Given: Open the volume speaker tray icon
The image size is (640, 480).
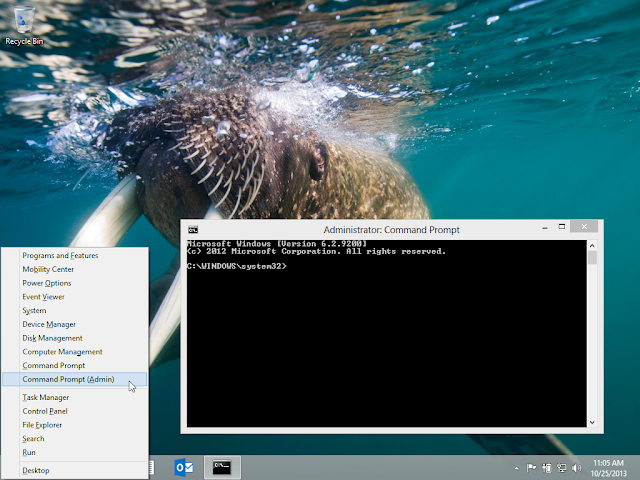Looking at the screenshot, I should 576,468.
